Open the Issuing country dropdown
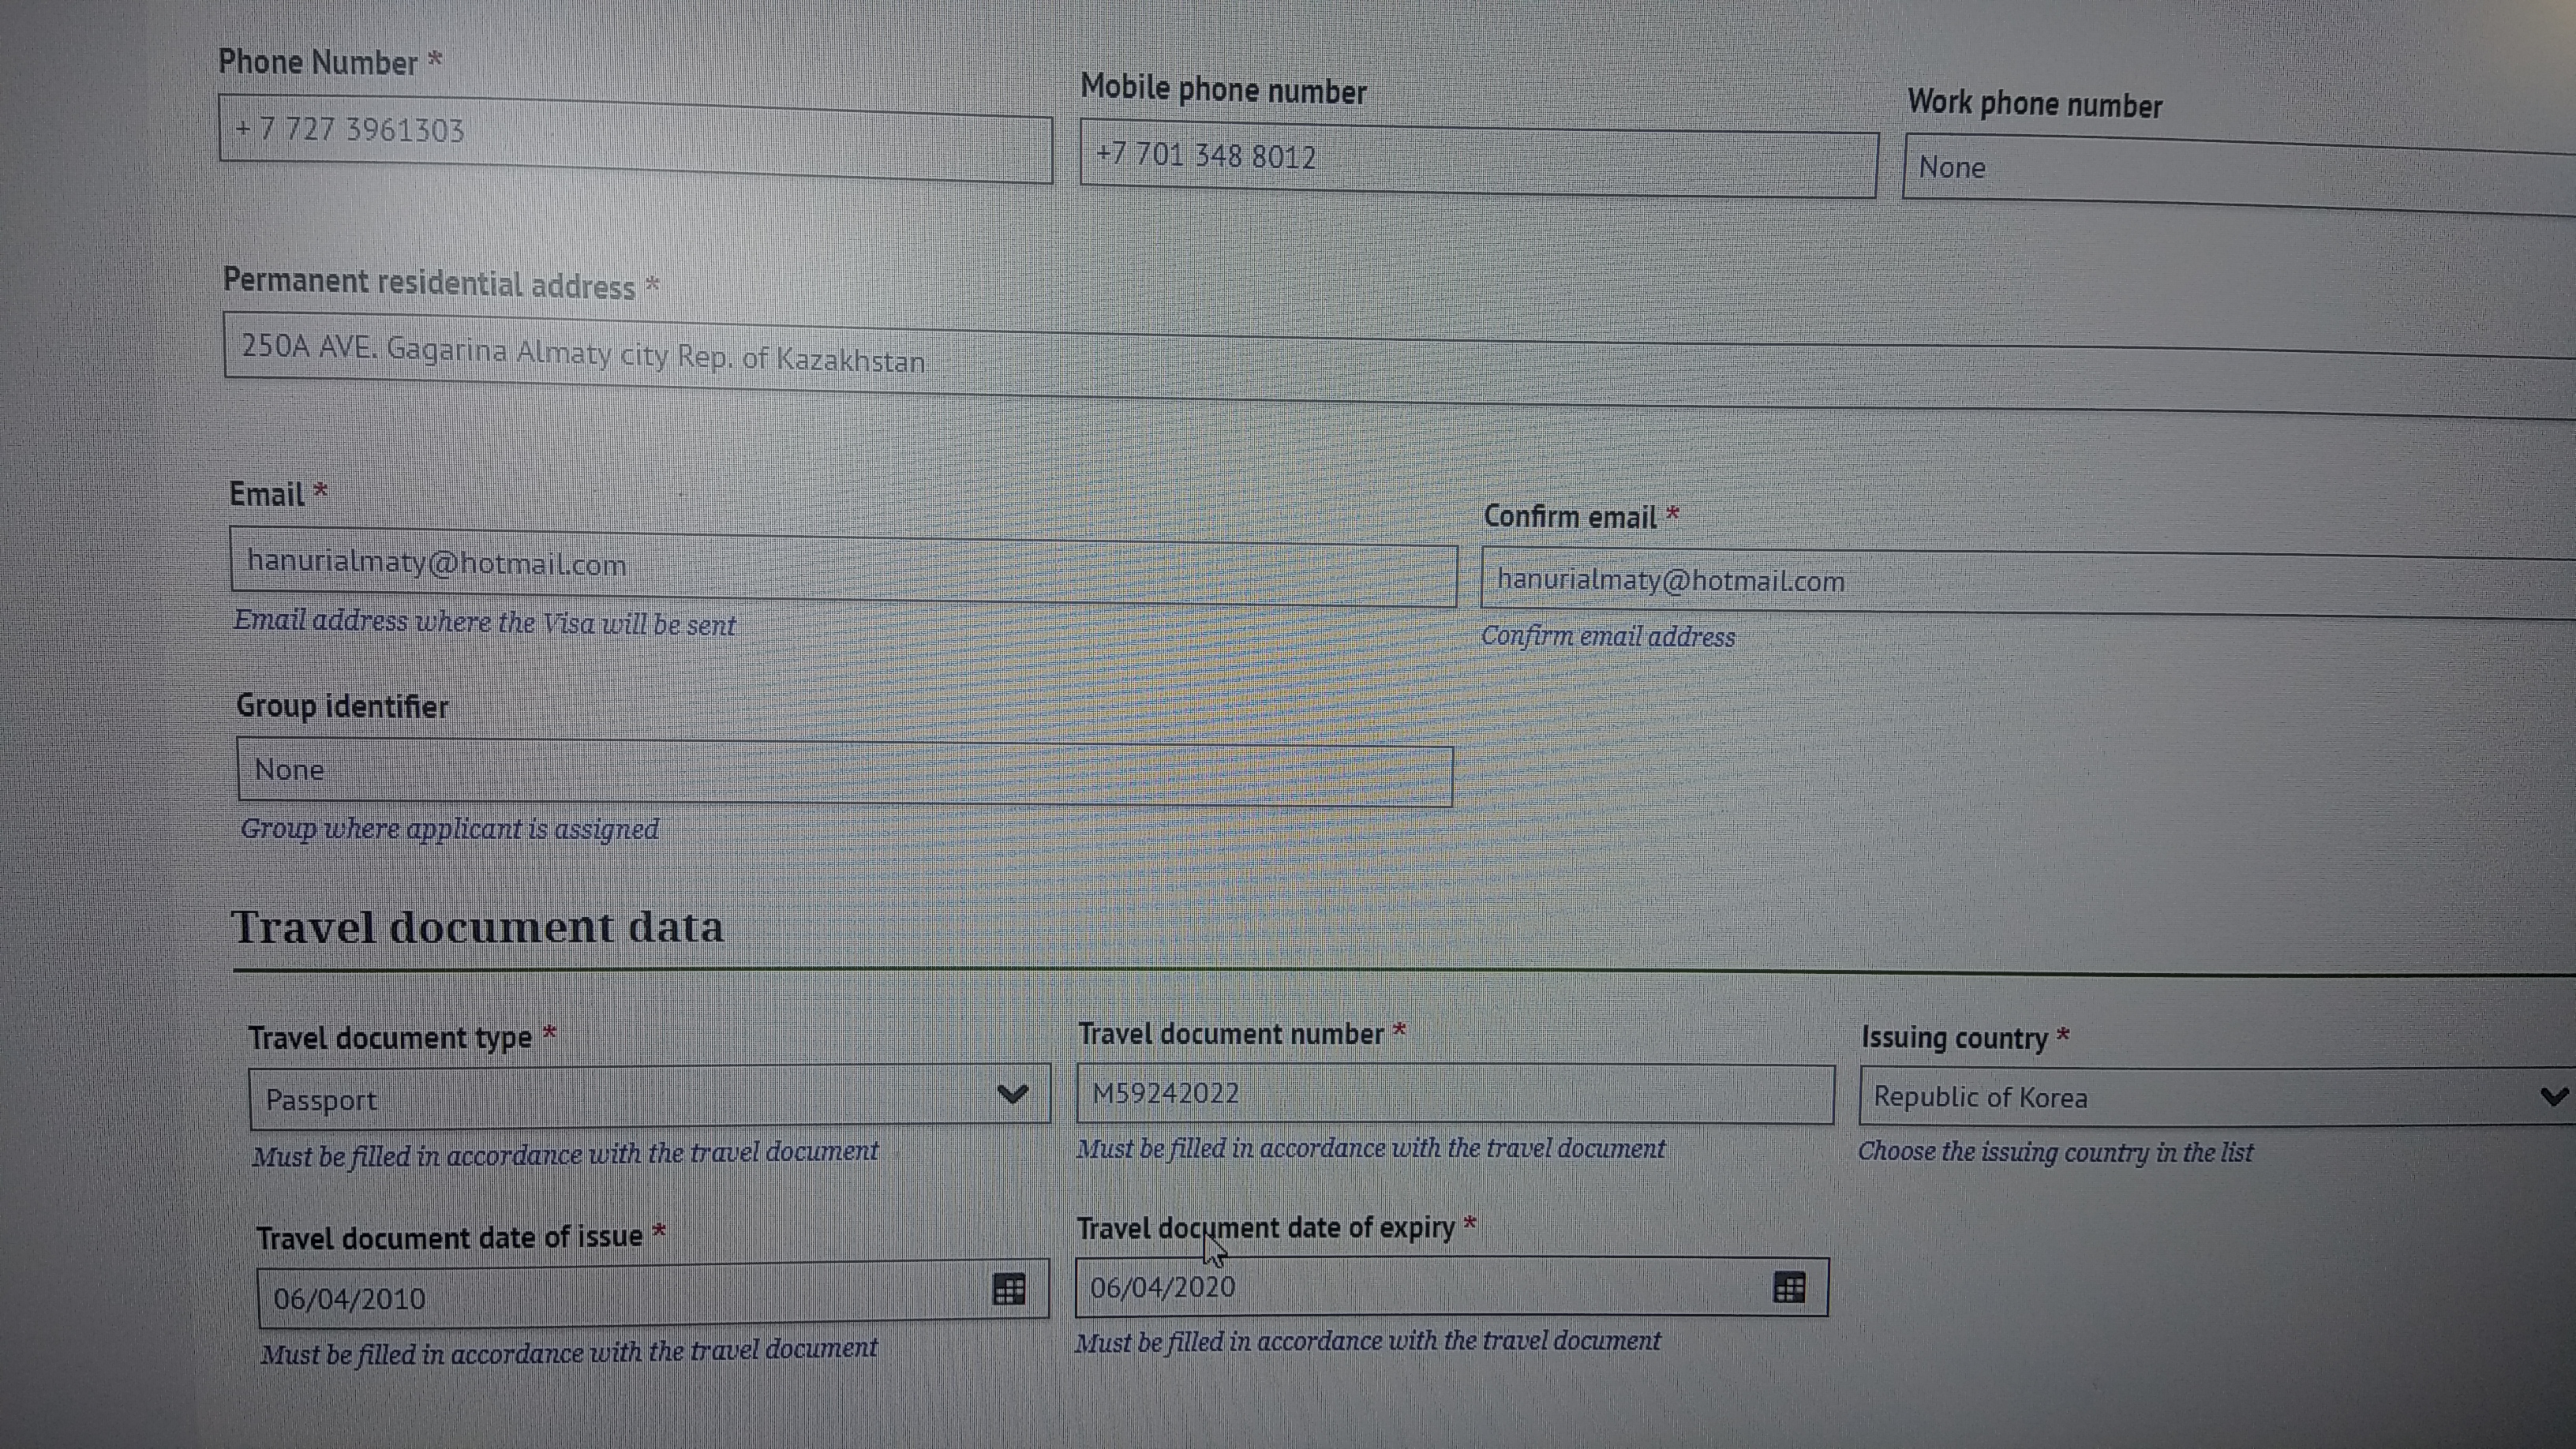The height and width of the screenshot is (1449, 2576). pos(2217,1097)
